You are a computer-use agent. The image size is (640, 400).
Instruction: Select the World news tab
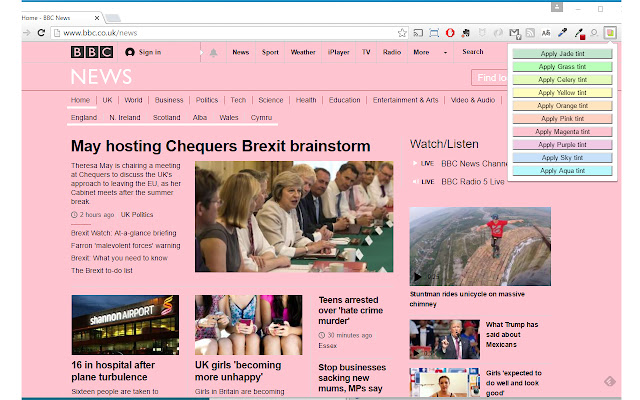[133, 100]
